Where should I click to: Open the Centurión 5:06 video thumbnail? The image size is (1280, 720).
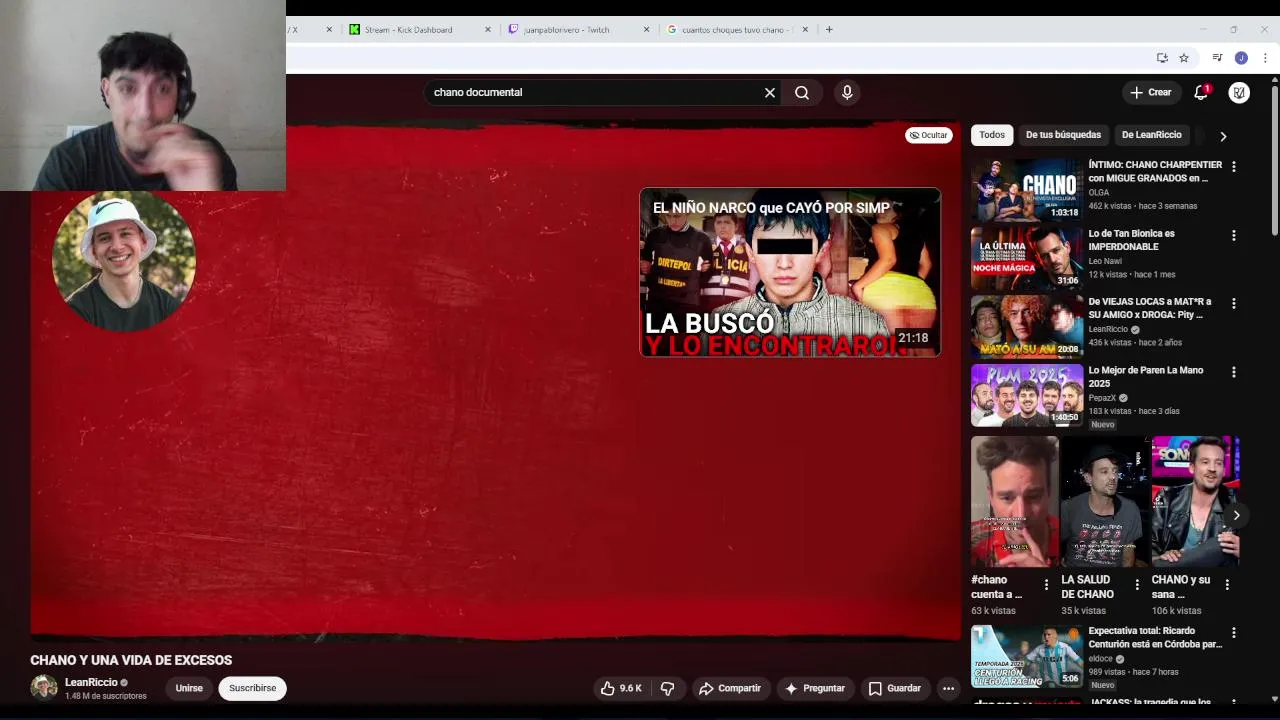1026,656
